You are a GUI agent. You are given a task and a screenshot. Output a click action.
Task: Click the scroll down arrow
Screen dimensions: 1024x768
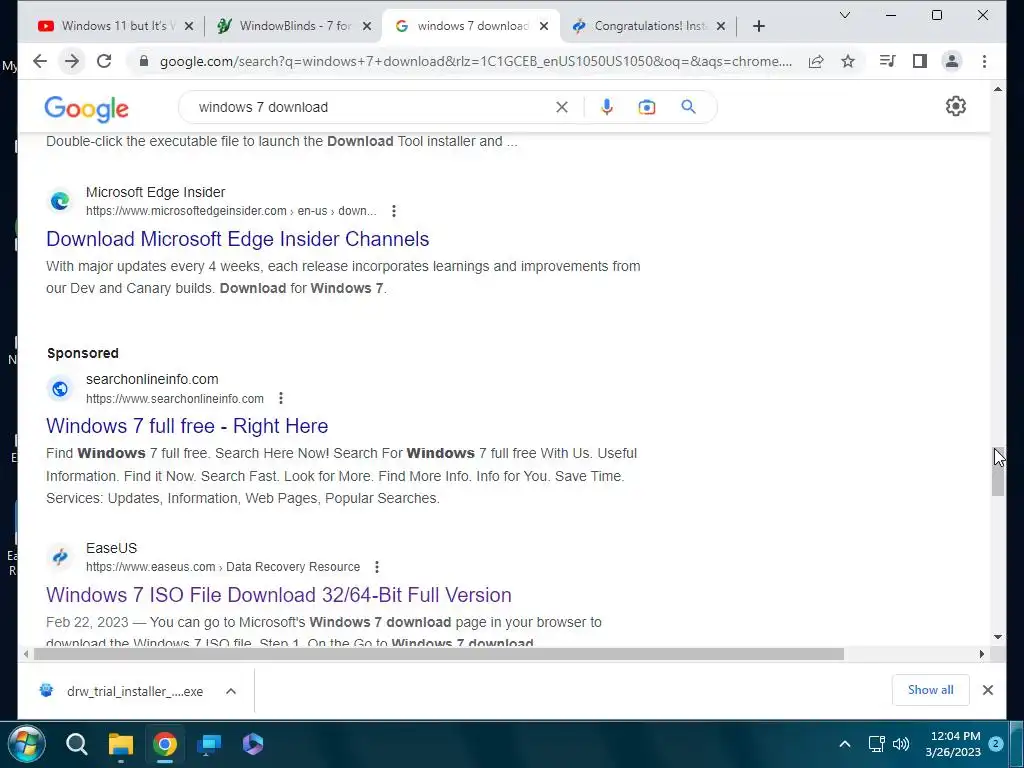point(998,637)
